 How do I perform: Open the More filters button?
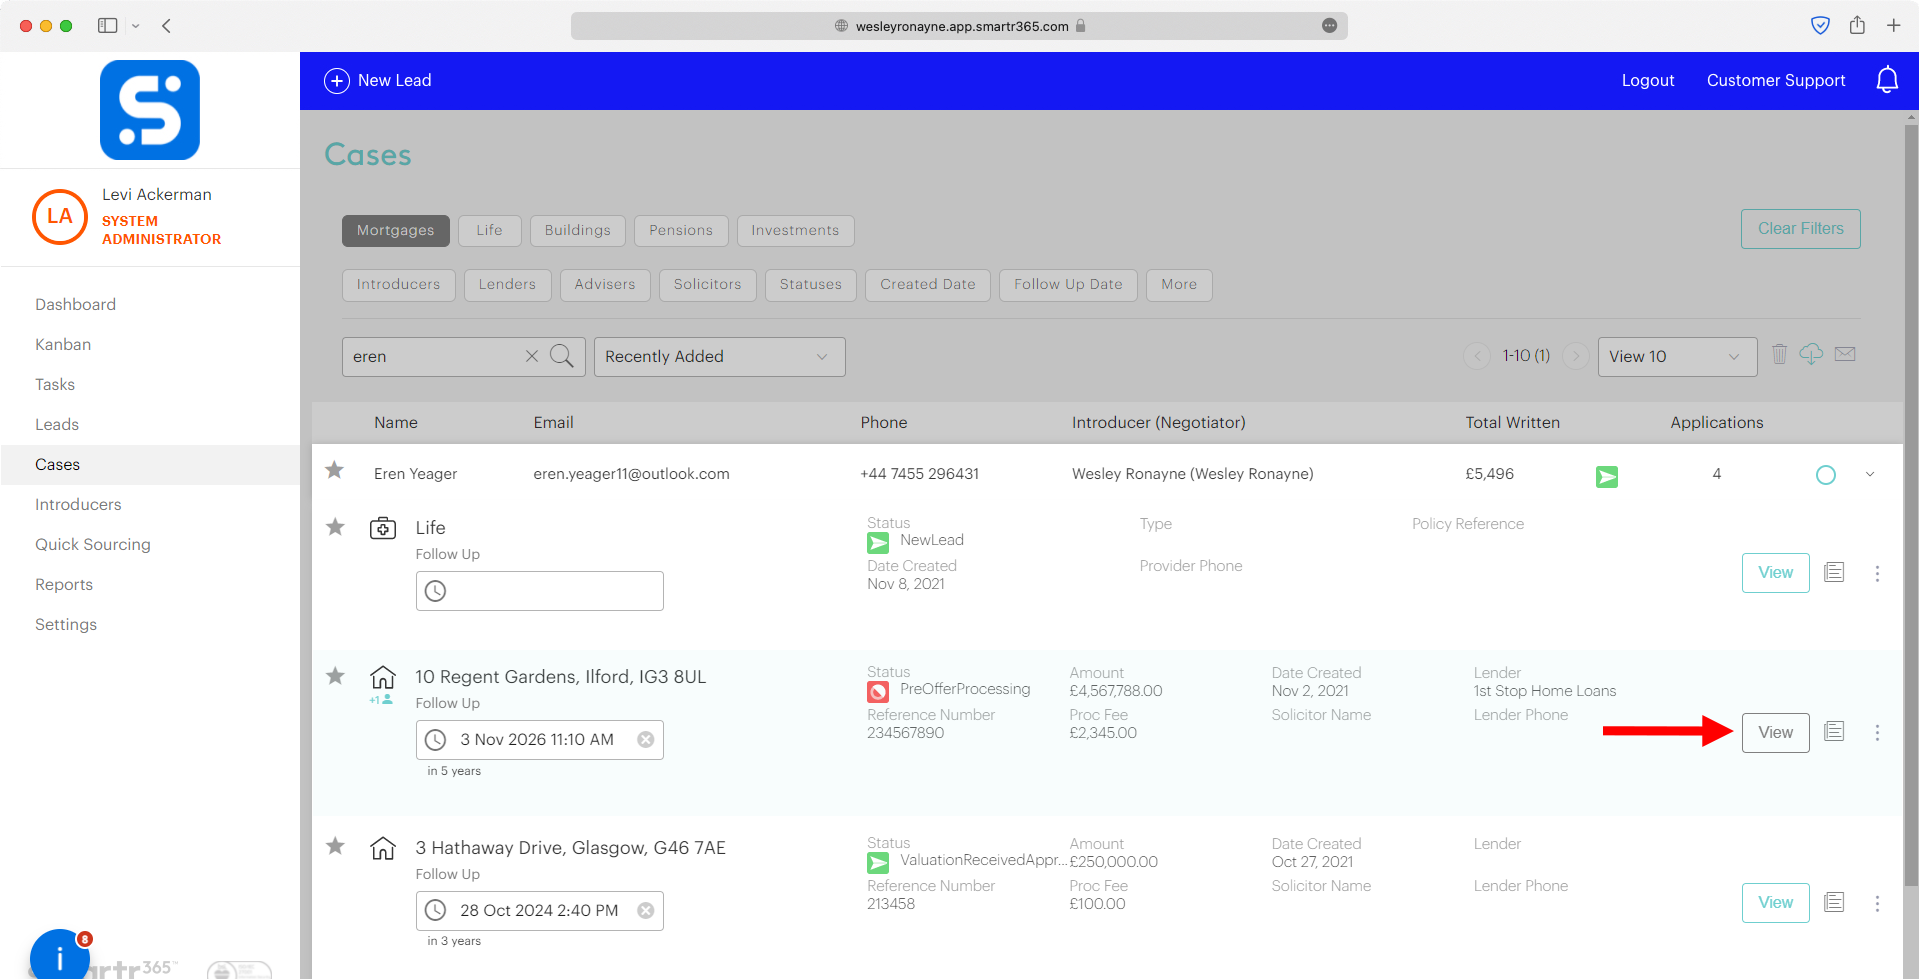tap(1179, 285)
